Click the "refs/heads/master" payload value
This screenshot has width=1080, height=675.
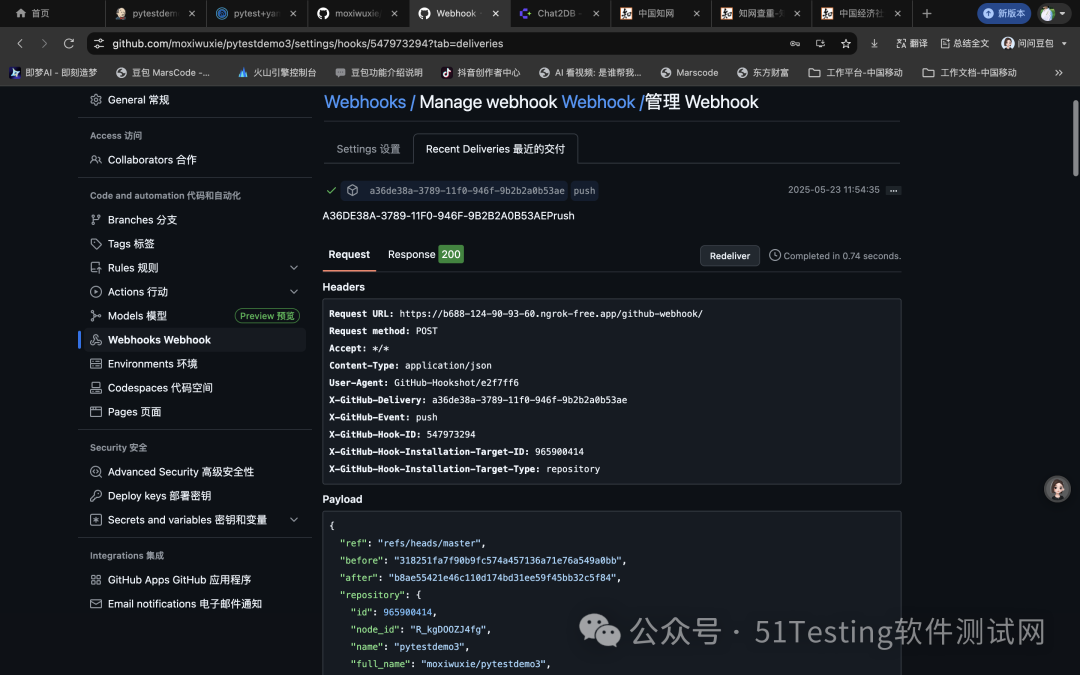428,543
